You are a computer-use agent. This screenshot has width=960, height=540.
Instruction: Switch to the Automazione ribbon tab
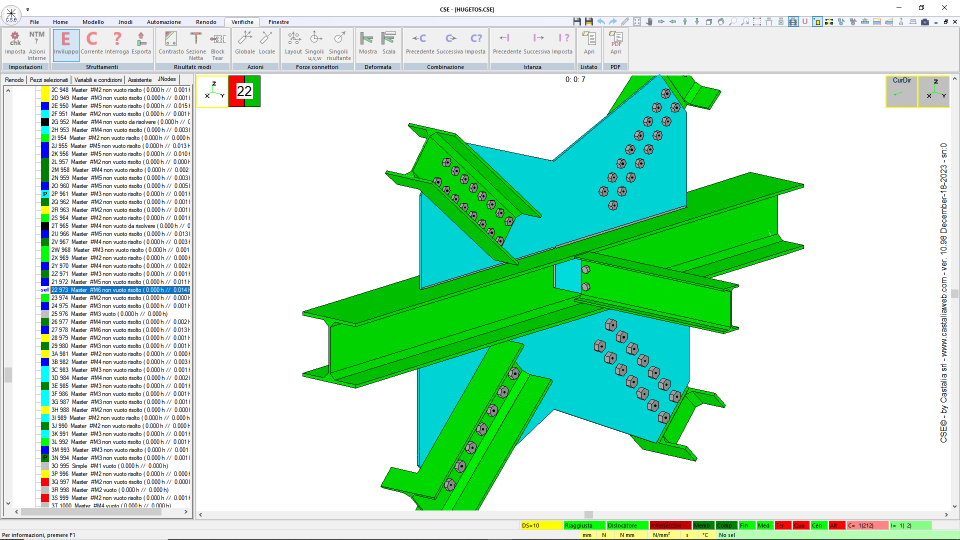point(163,22)
